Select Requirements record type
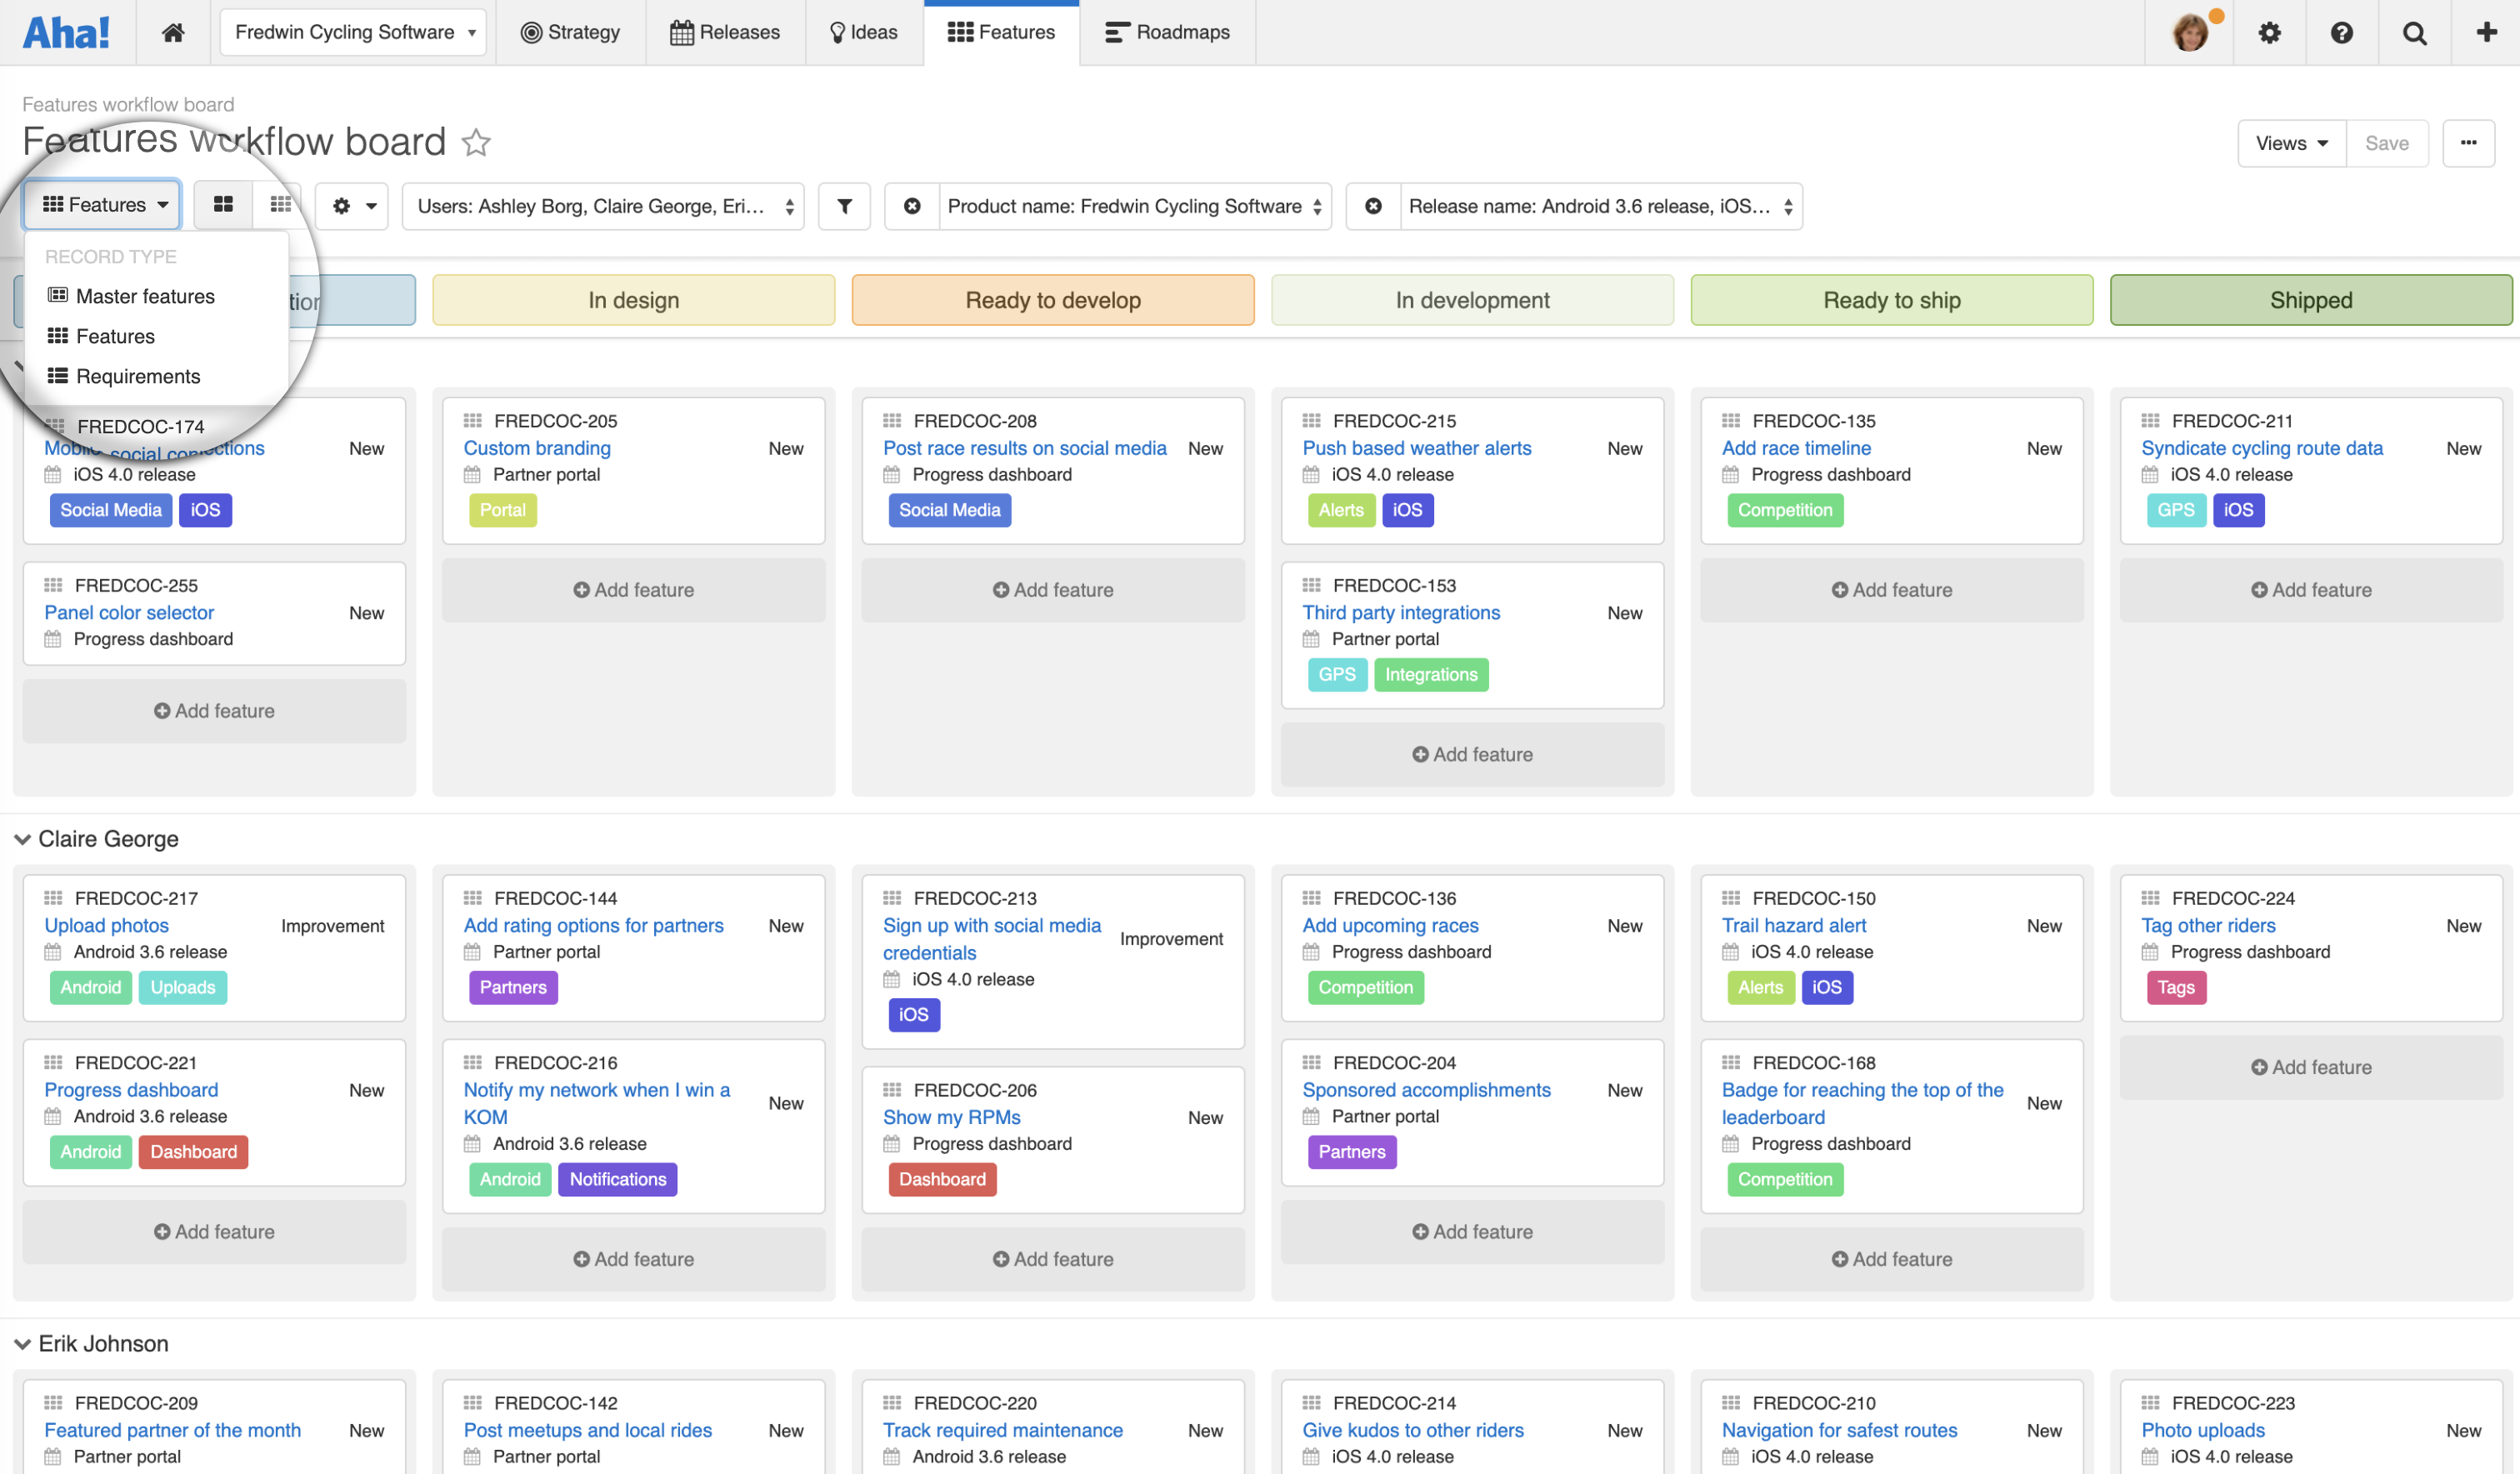2520x1474 pixels. pyautogui.click(x=137, y=376)
